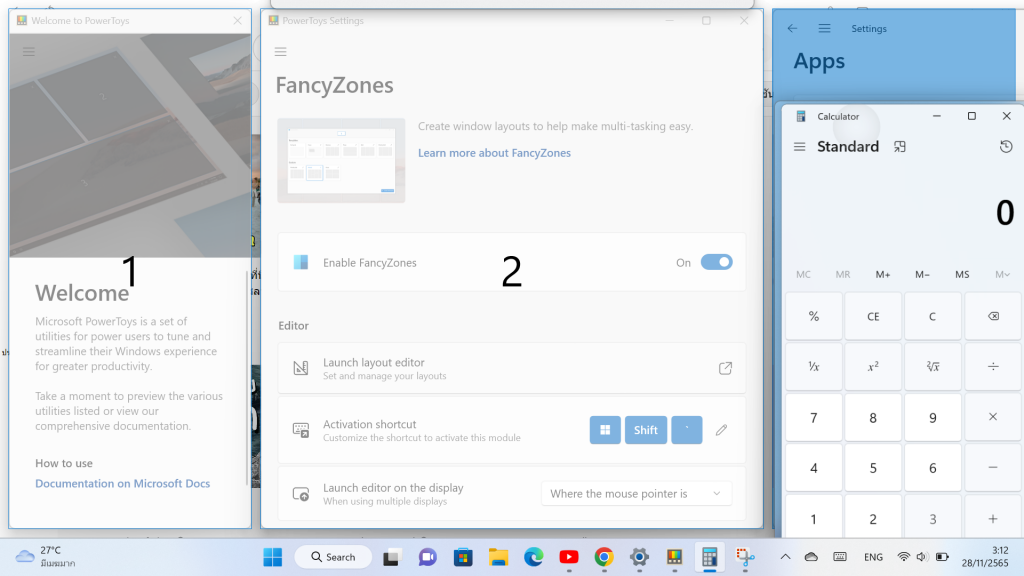Click Calculator's keep on top icon
The height and width of the screenshot is (576, 1024).
(x=900, y=147)
